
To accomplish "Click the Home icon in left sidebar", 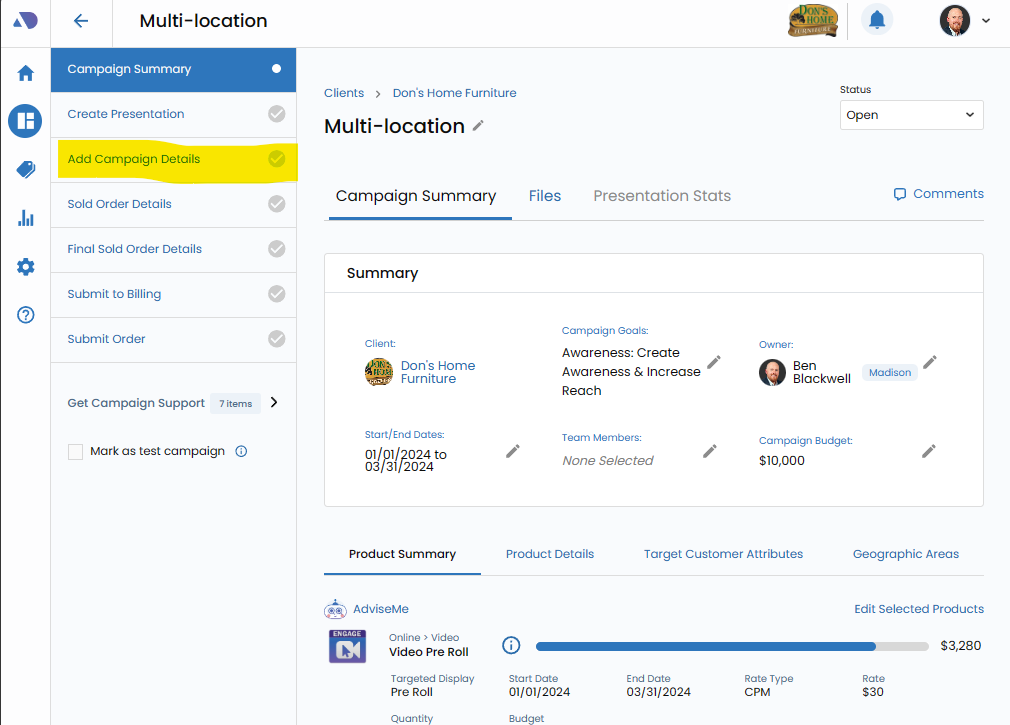I will (x=26, y=73).
